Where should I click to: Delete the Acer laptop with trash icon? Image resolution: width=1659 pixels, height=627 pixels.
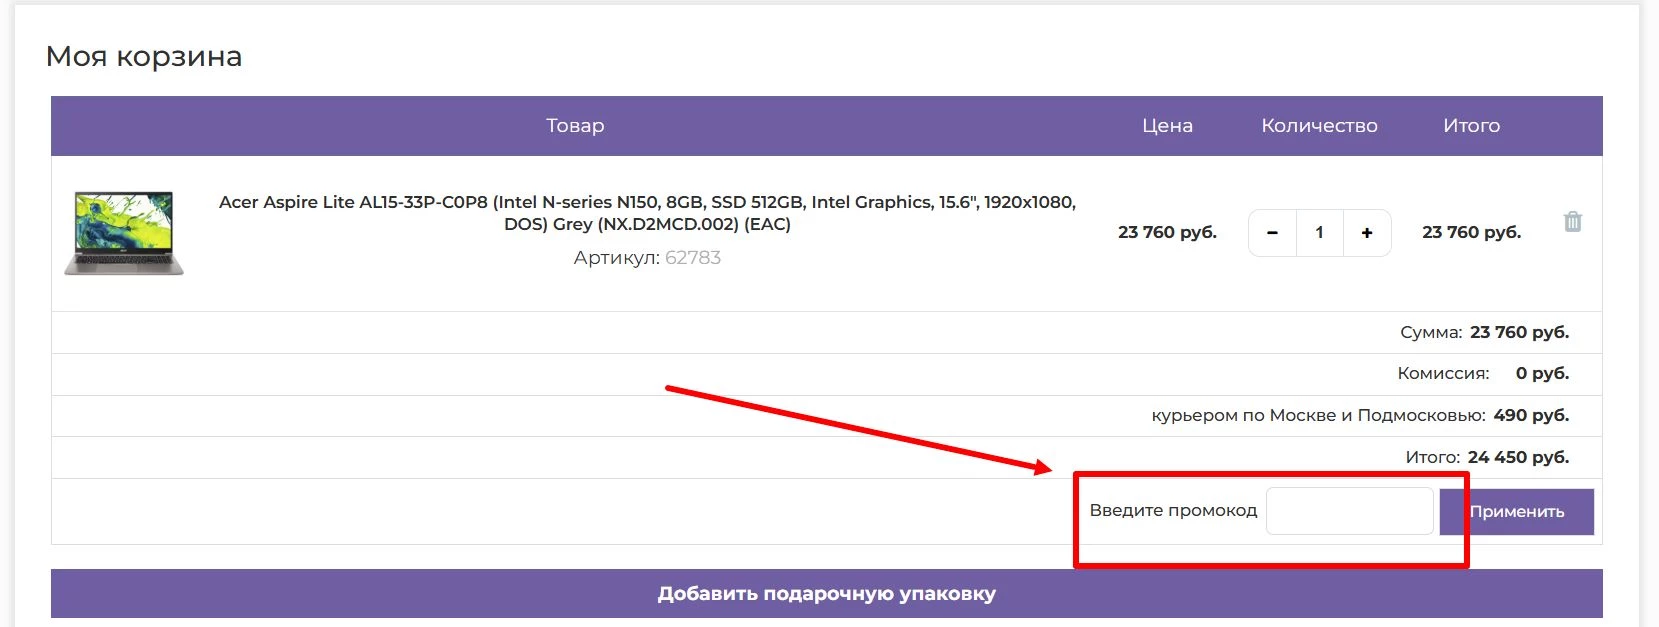tap(1572, 221)
